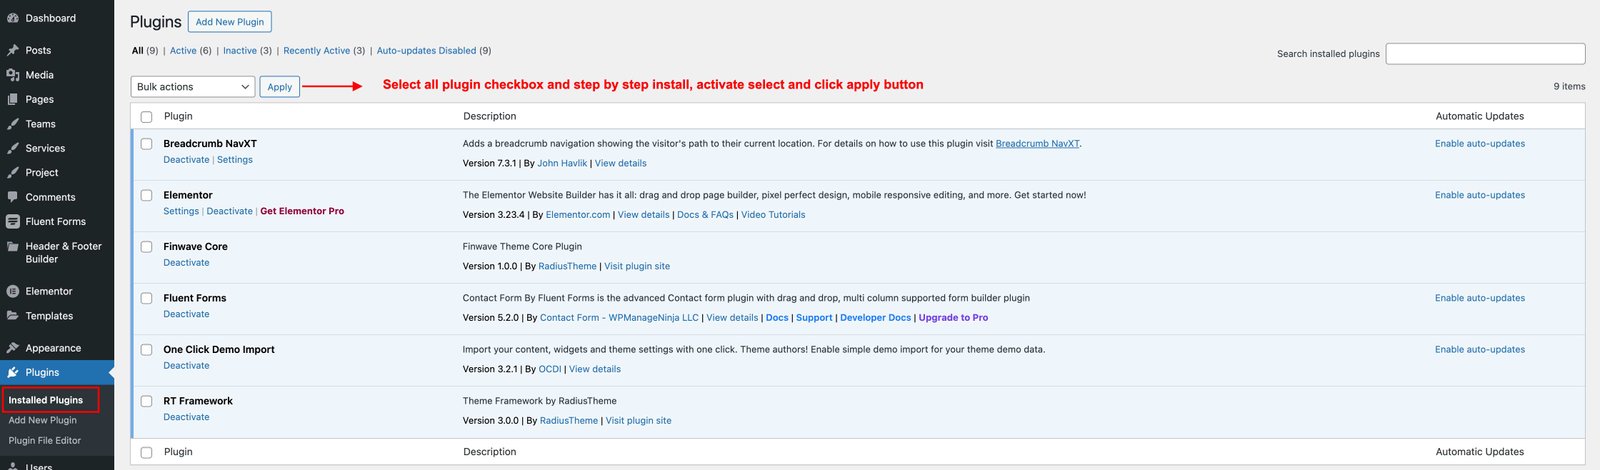Screen dimensions: 1600x470
Task: Open the Bulk actions dropdown
Action: pyautogui.click(x=193, y=87)
